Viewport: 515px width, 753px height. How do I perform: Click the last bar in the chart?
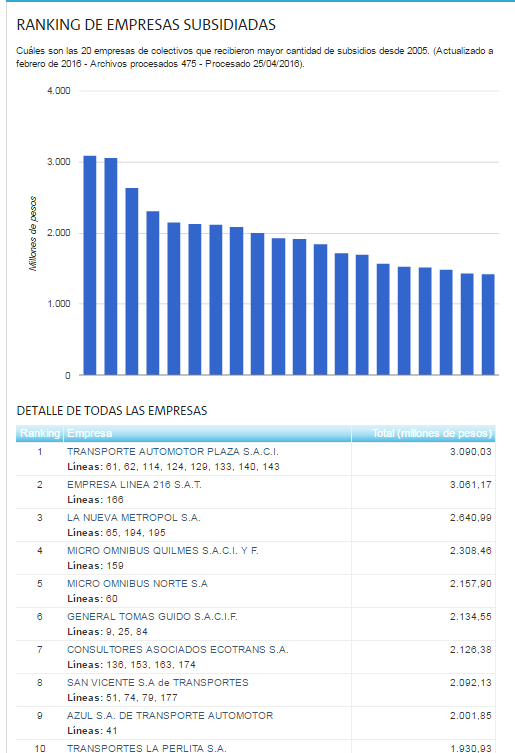[488, 324]
